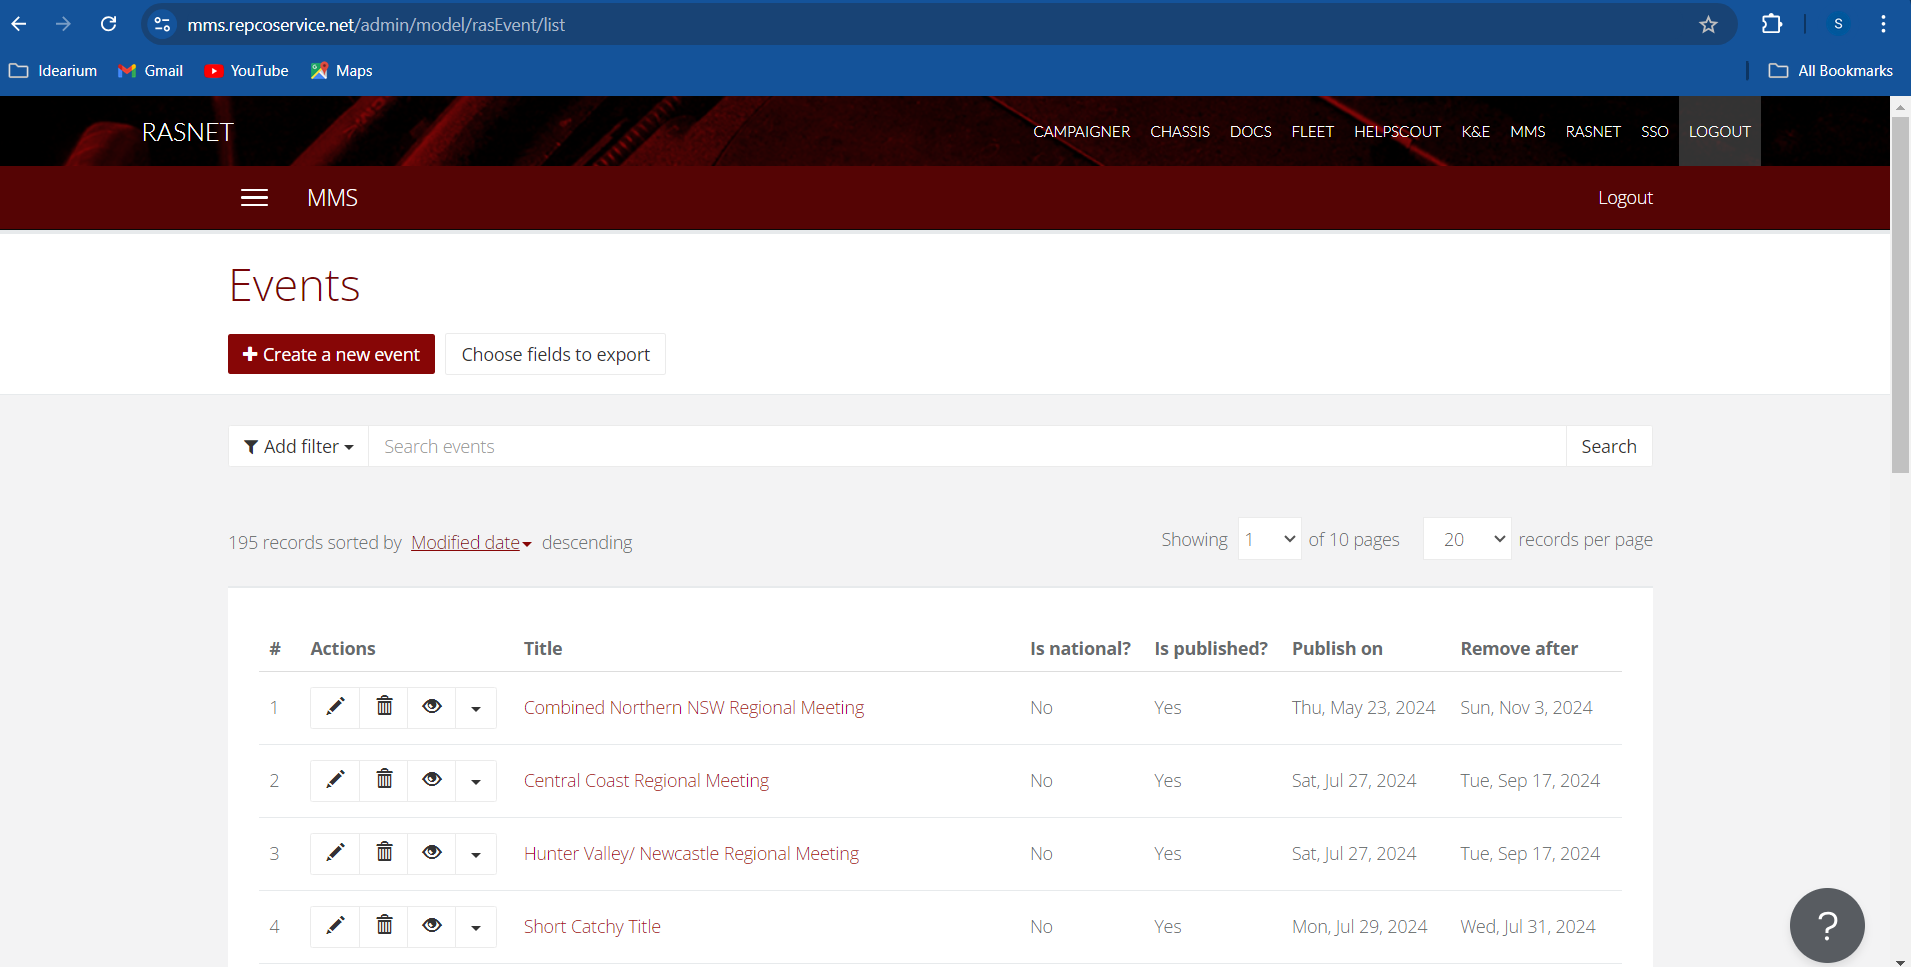Open the Idearium bookmark folder
The width and height of the screenshot is (1911, 967).
[x=53, y=71]
